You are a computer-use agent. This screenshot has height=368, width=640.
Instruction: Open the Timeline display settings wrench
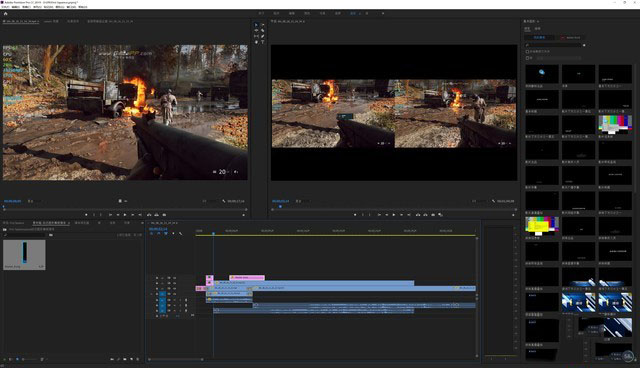180,234
